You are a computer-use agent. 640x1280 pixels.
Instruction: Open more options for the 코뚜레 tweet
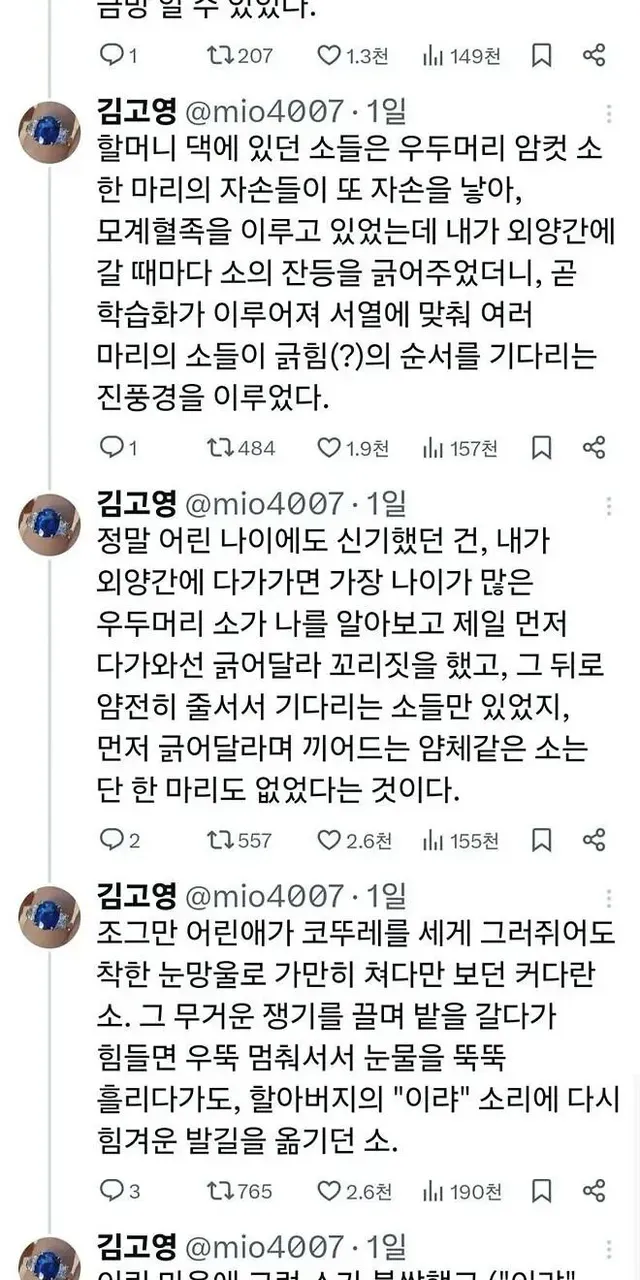click(x=610, y=897)
